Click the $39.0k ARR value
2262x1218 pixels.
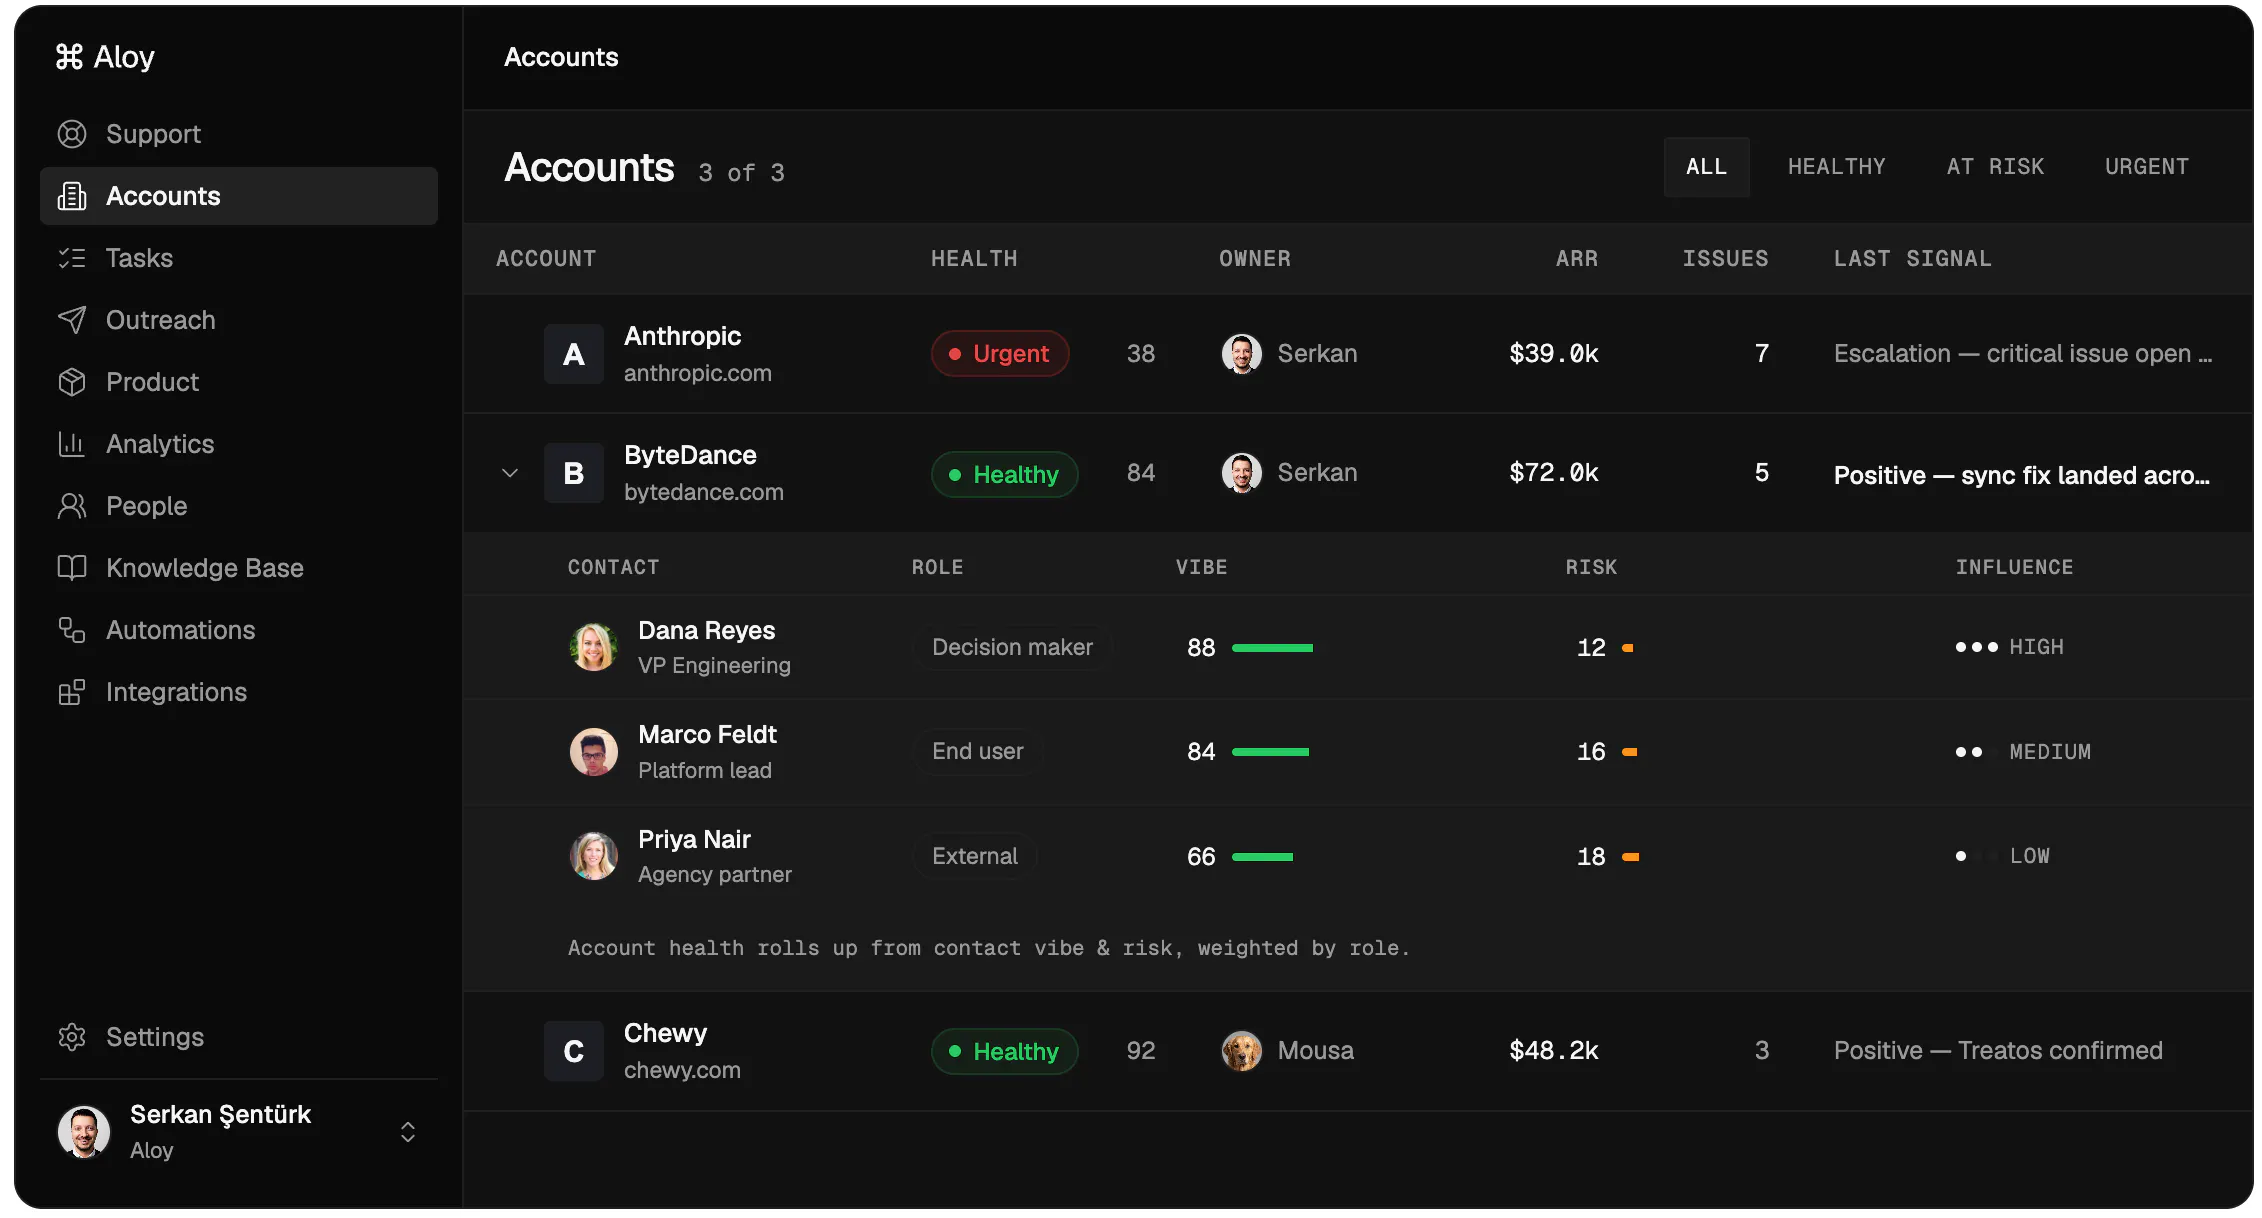pos(1554,354)
